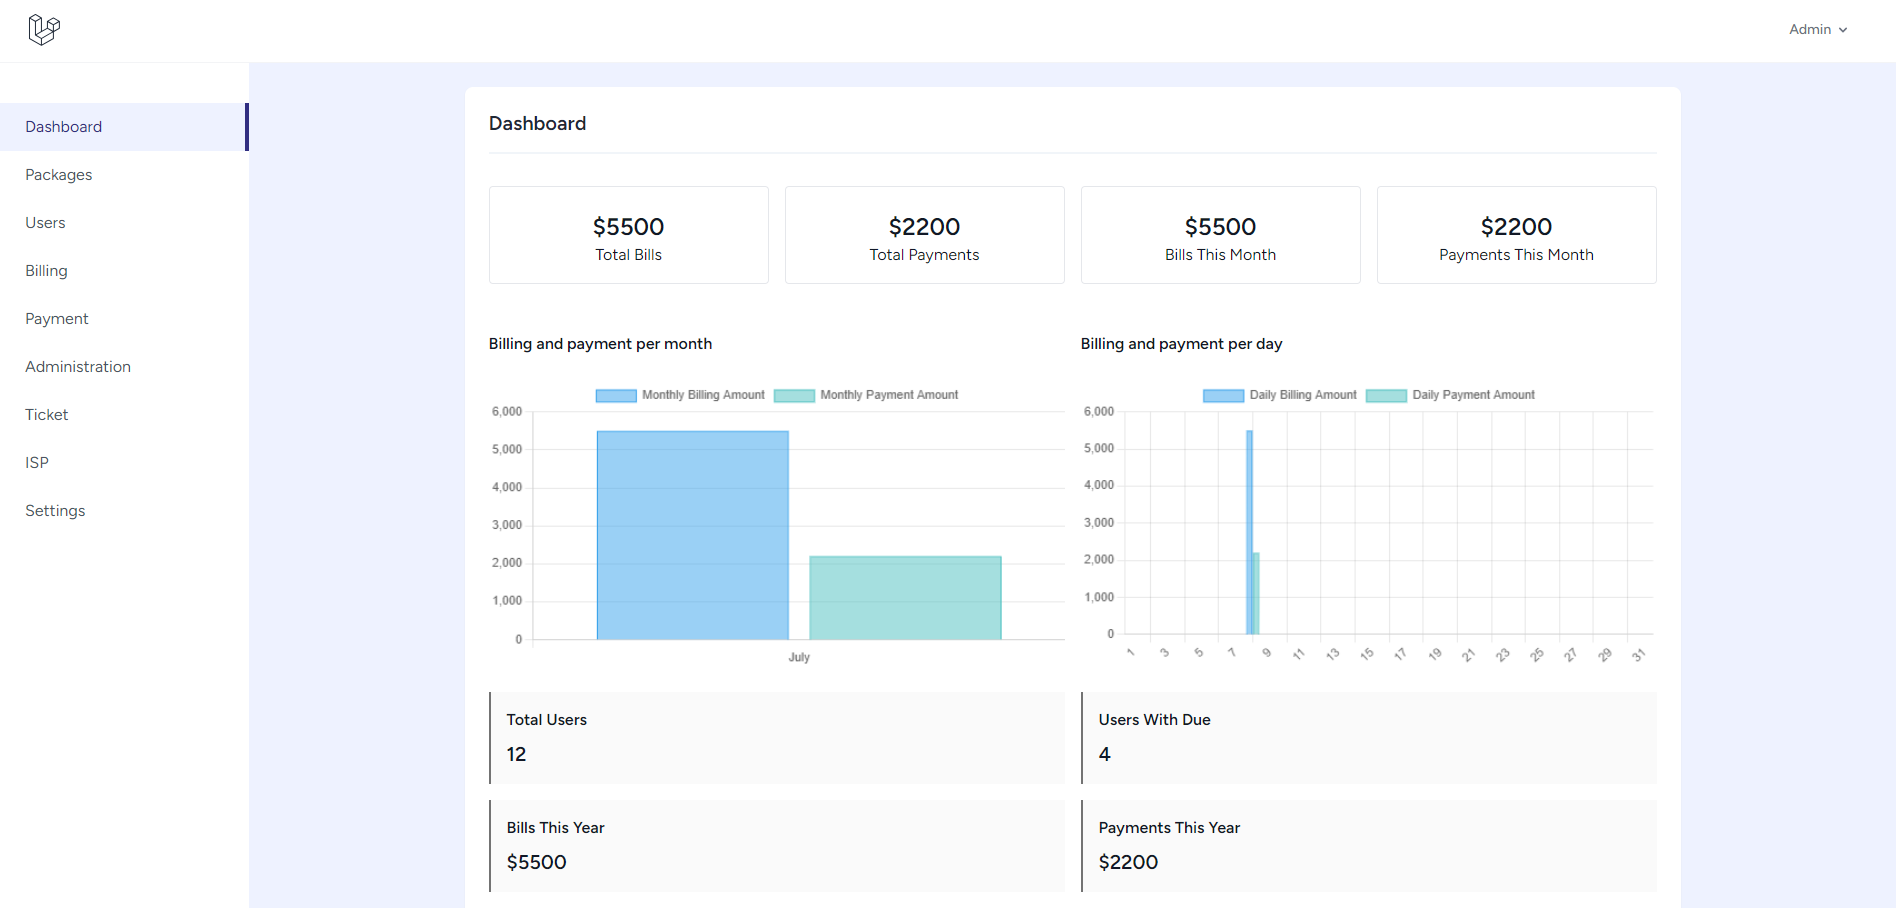
Task: Click the Payments This Month card
Action: tap(1516, 235)
